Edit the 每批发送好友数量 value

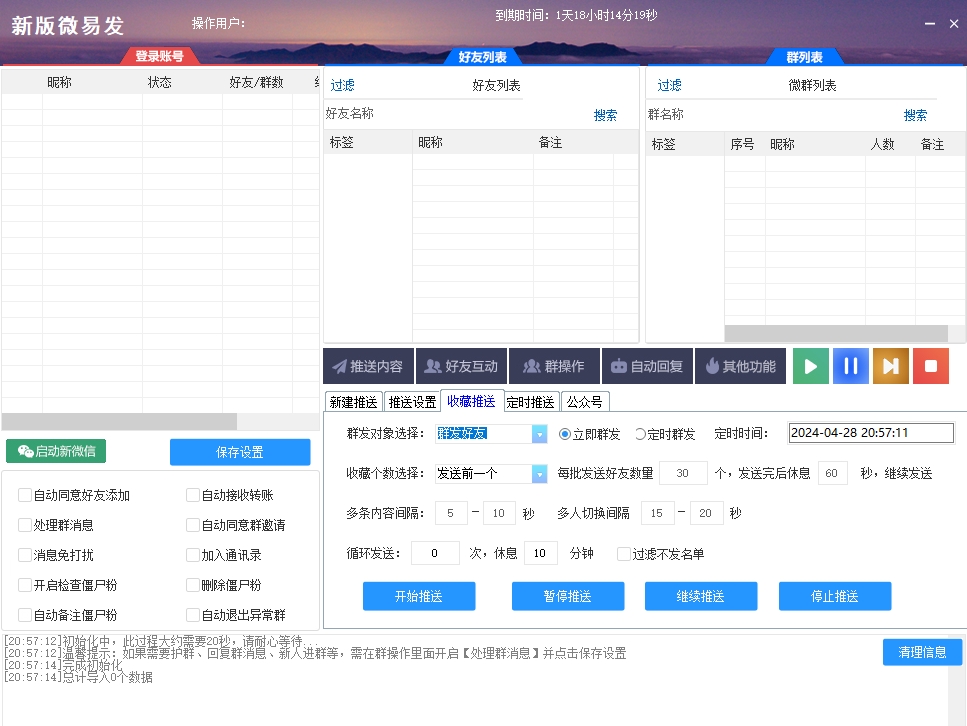(x=682, y=472)
